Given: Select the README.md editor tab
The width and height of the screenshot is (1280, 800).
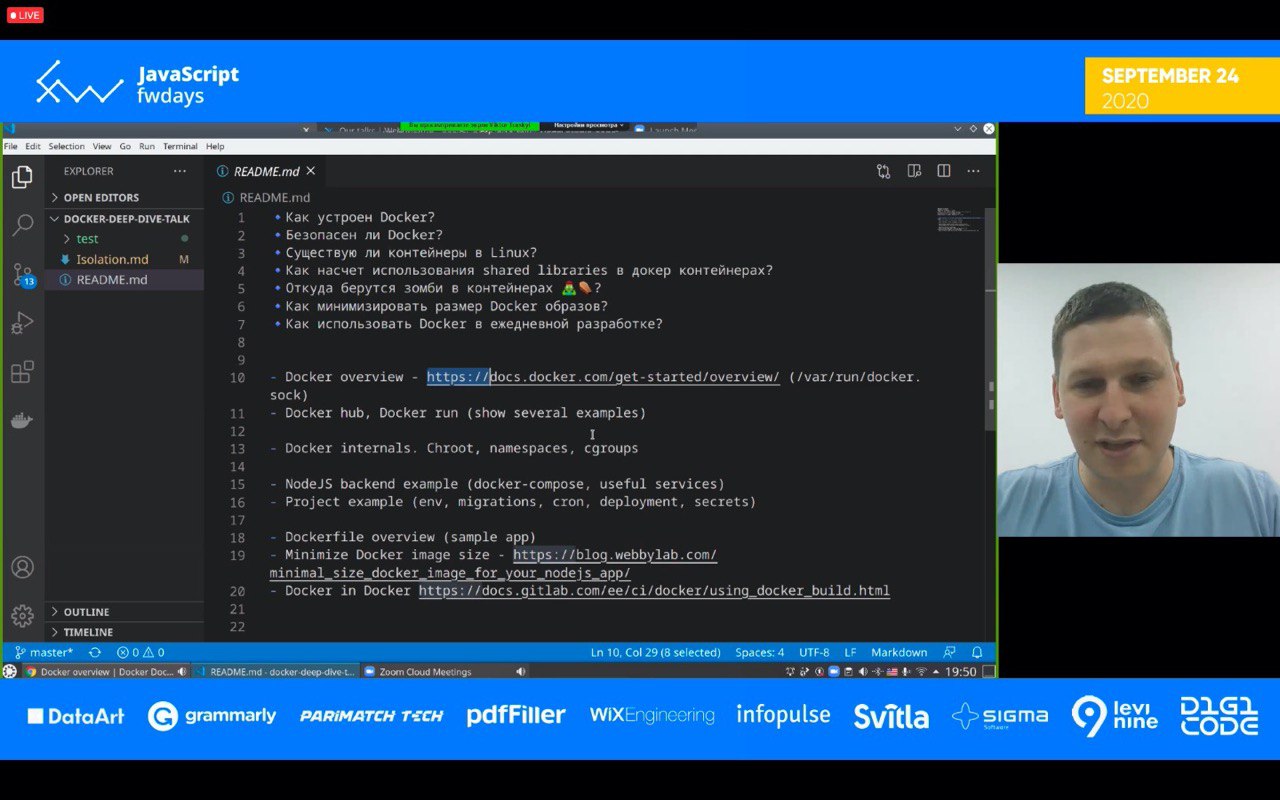Looking at the screenshot, I should click(x=266, y=171).
